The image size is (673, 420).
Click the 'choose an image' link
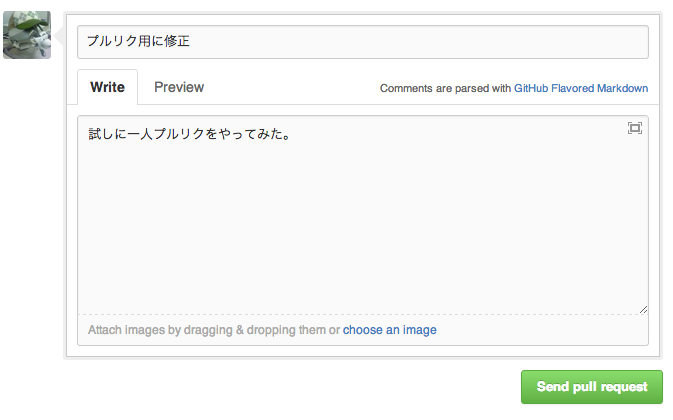(x=389, y=330)
